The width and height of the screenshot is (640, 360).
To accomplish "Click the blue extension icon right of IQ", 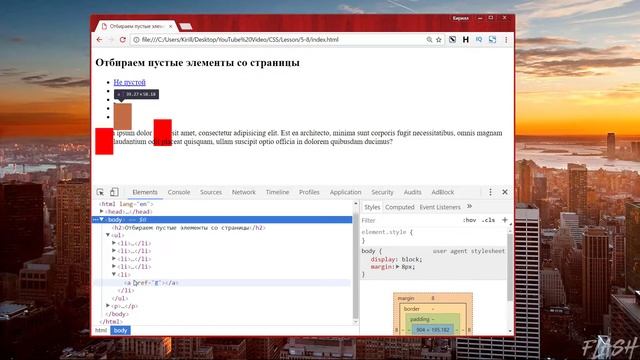I will coord(493,40).
